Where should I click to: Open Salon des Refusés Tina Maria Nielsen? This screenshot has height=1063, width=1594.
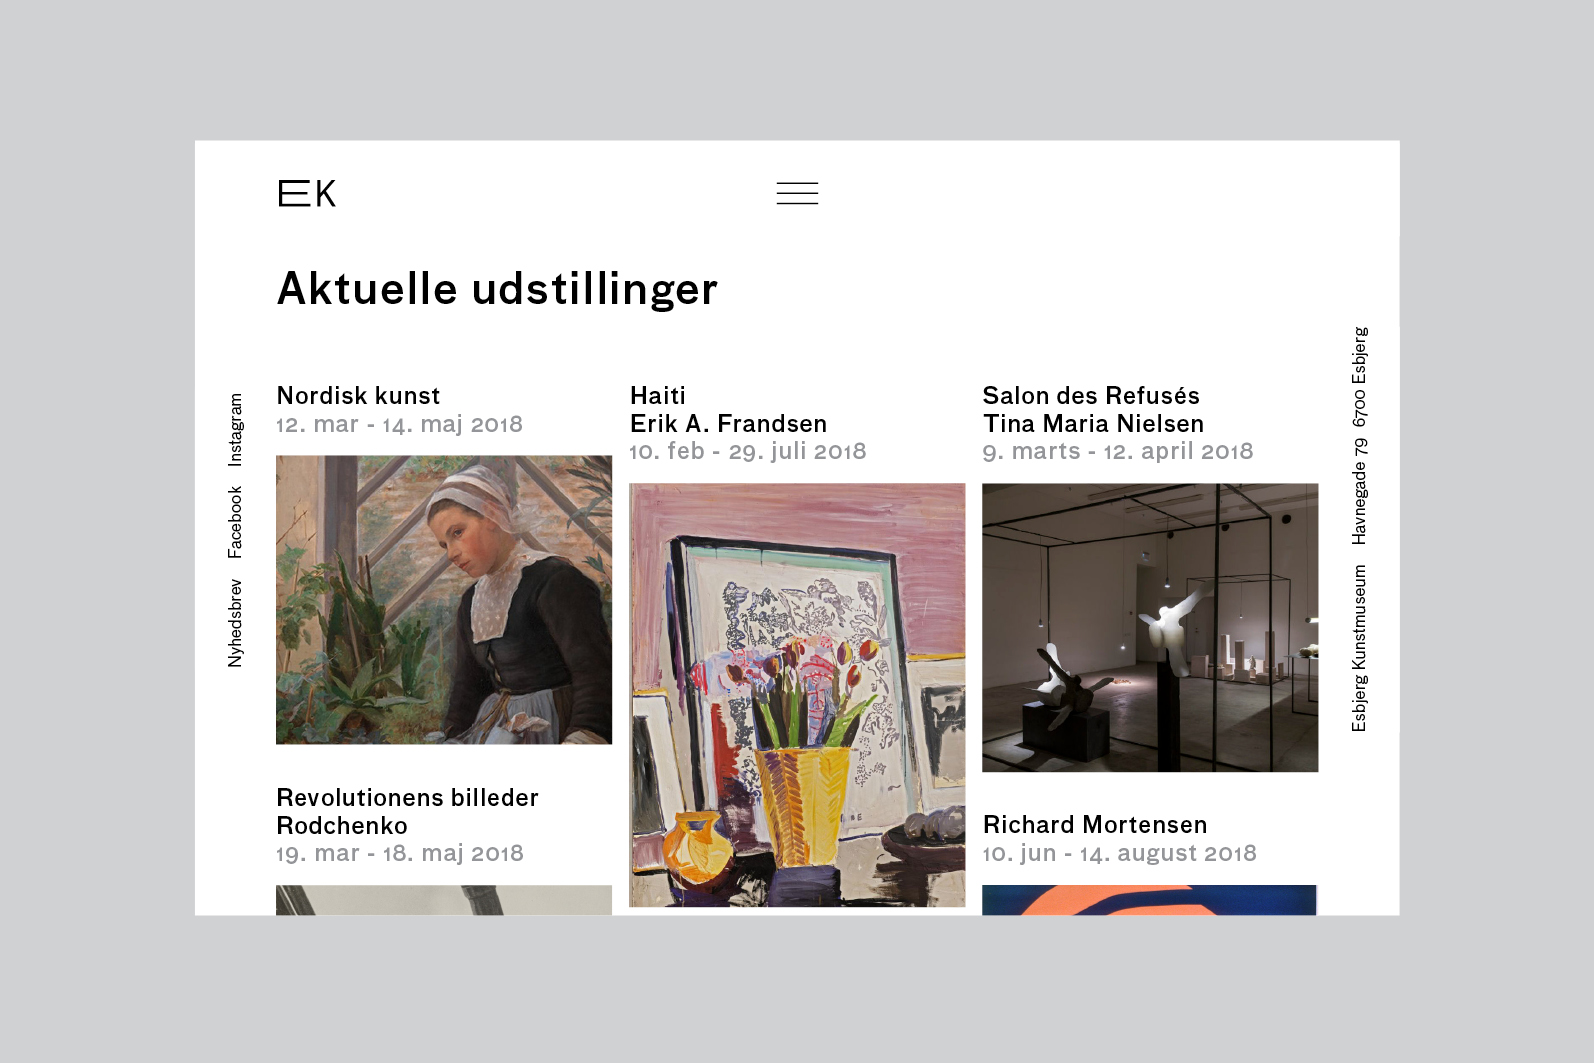1093,410
